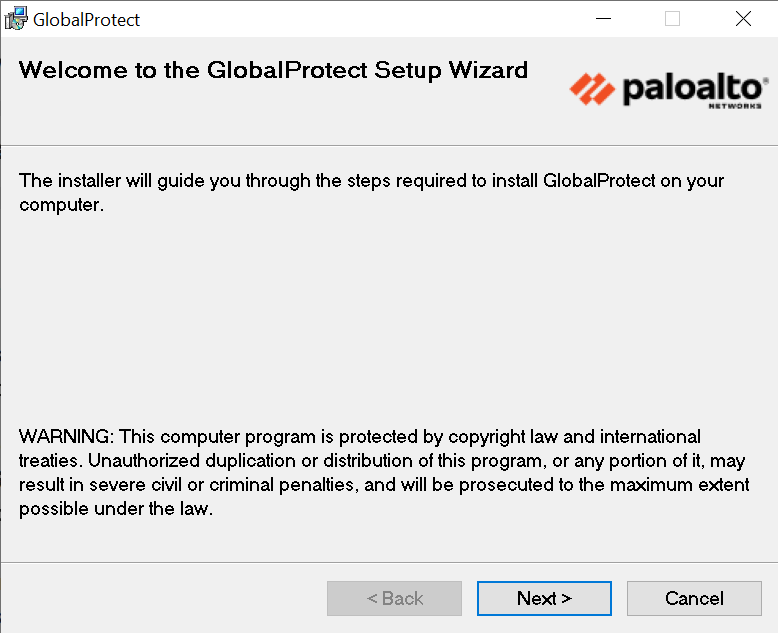The width and height of the screenshot is (778, 633).
Task: Proceed with the Next > button
Action: (x=544, y=598)
